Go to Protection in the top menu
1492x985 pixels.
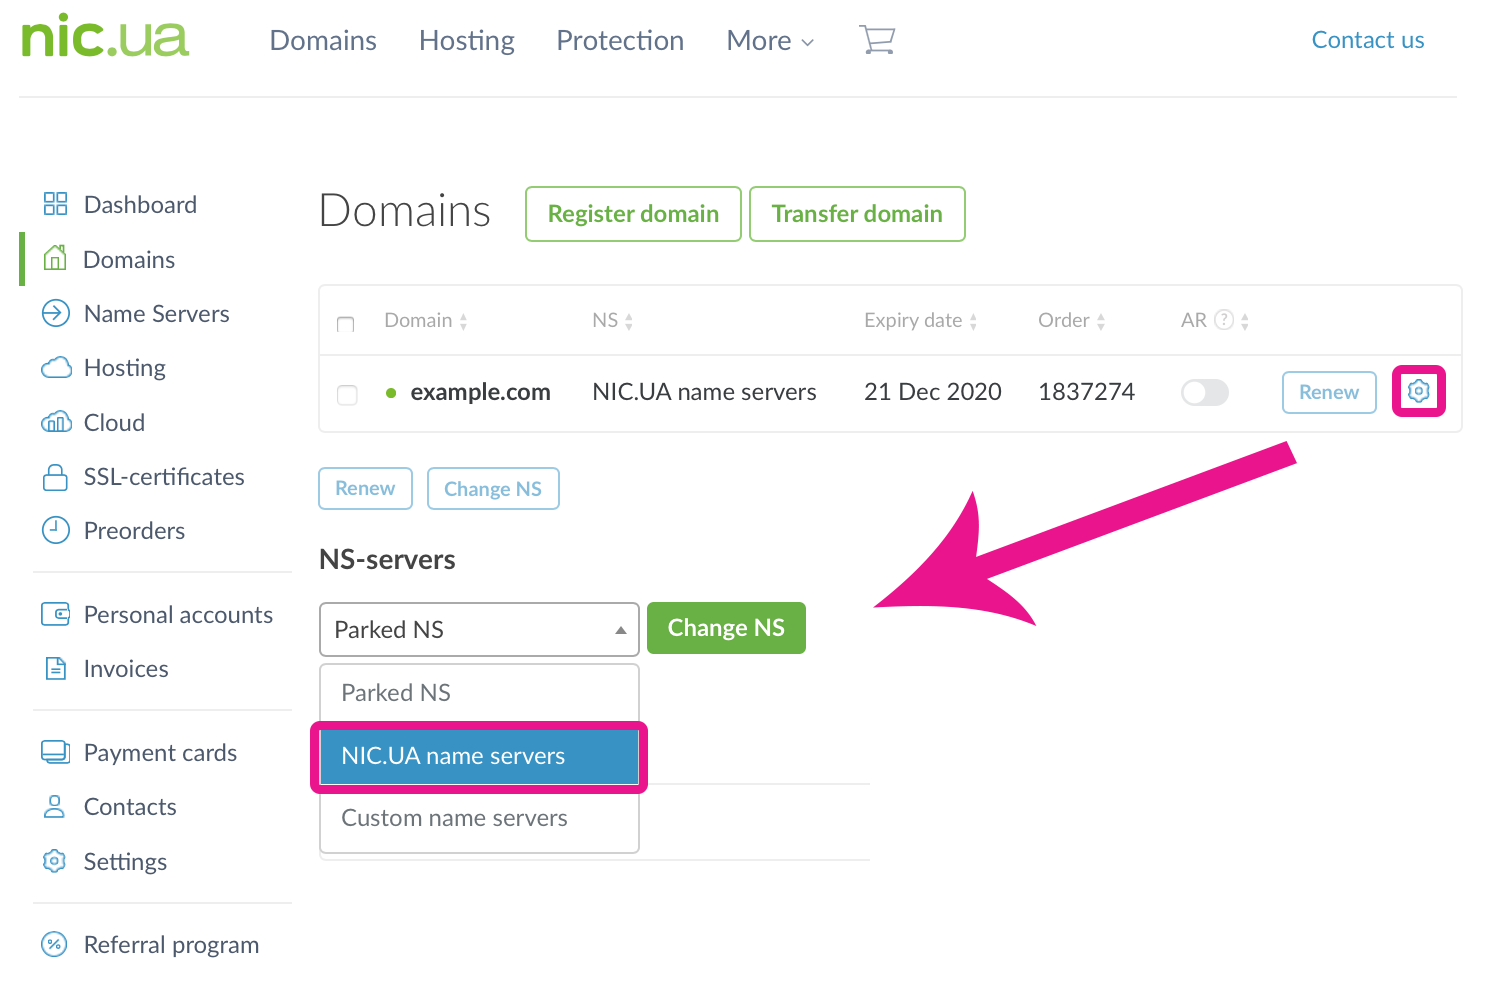(620, 41)
